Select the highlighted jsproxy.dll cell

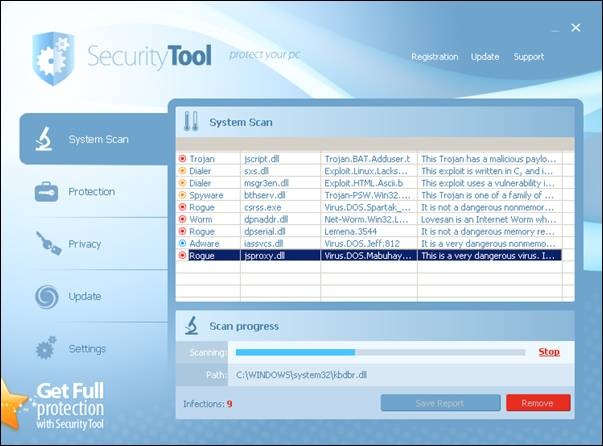(x=280, y=255)
